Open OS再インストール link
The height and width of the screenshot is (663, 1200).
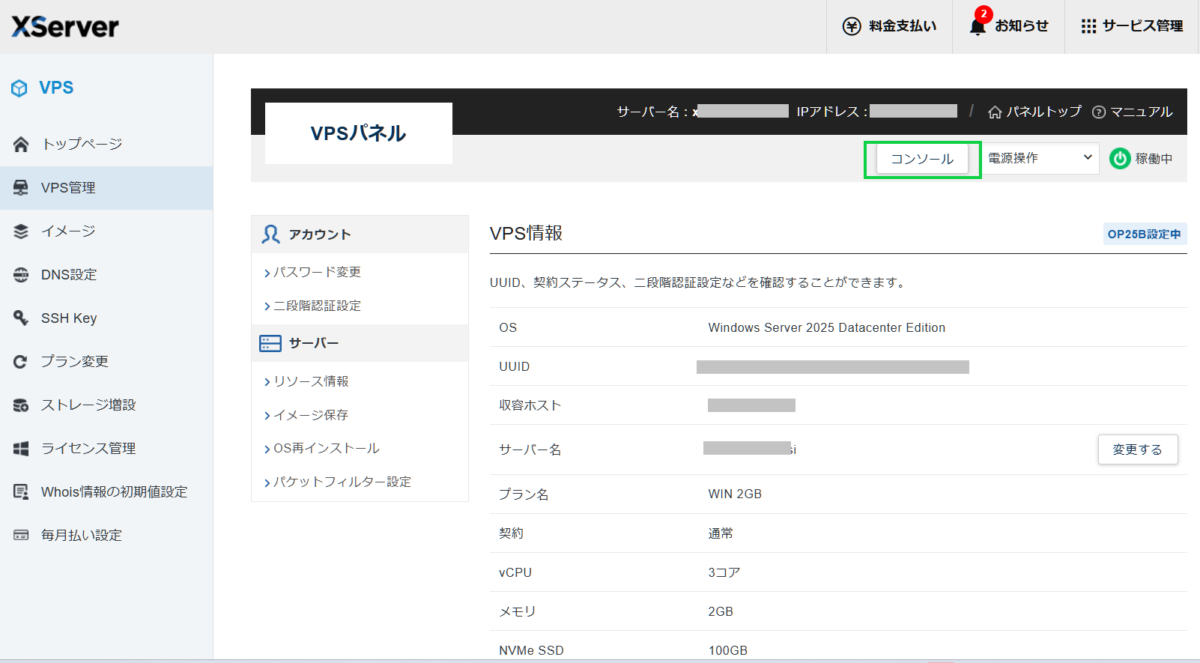326,448
